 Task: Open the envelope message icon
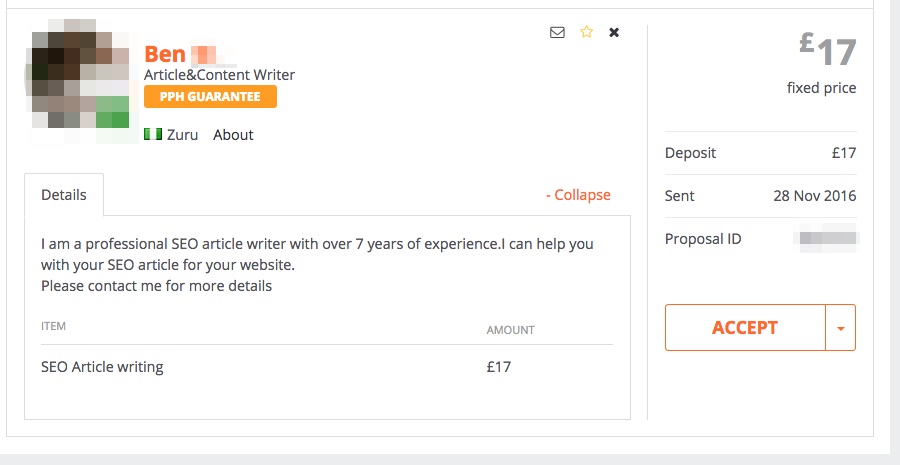pos(557,32)
